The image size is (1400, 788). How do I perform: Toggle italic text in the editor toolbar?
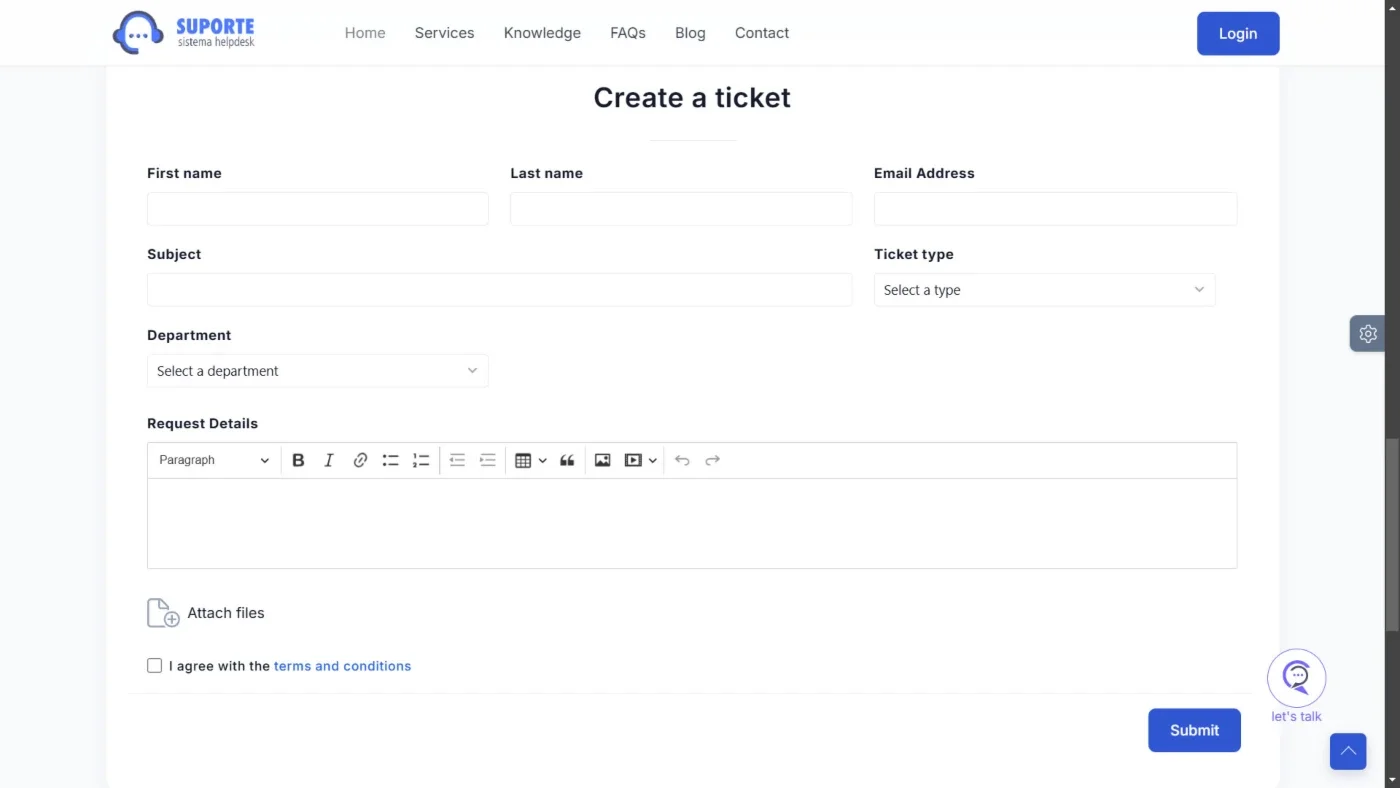pos(329,460)
